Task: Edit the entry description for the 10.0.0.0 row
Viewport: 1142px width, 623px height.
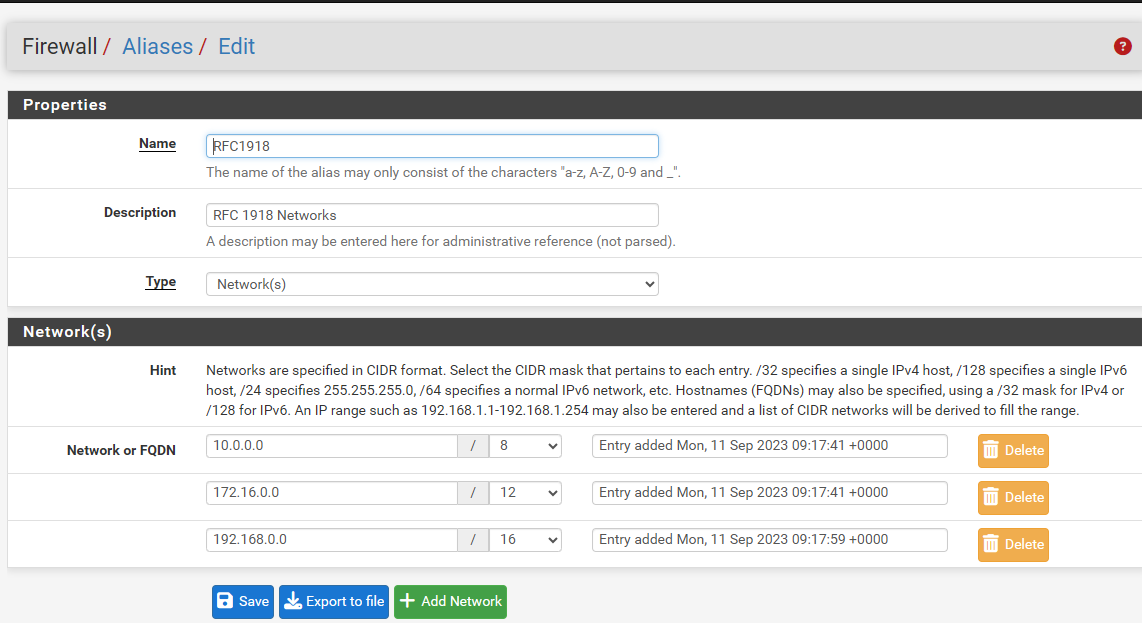Action: [769, 446]
